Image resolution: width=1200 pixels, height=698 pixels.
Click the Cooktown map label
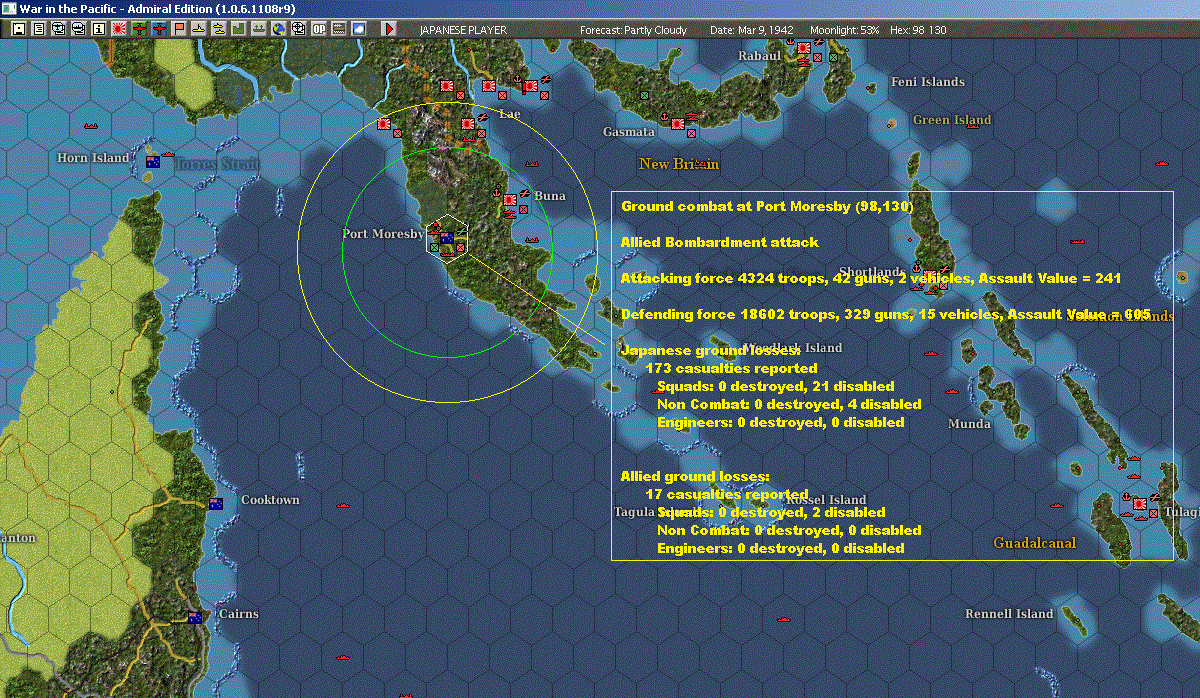pos(270,500)
